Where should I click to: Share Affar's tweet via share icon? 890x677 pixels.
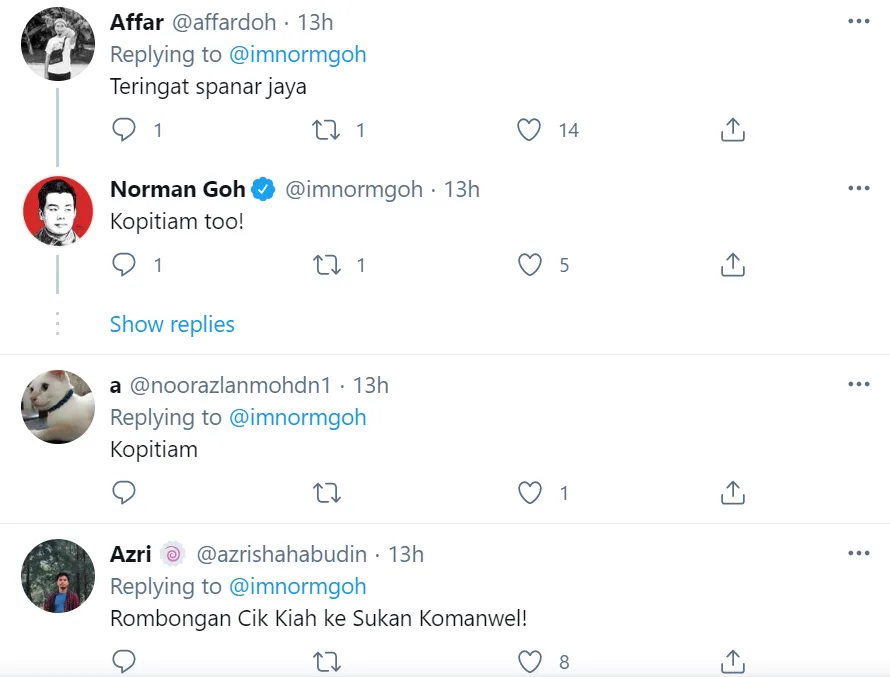coord(732,130)
